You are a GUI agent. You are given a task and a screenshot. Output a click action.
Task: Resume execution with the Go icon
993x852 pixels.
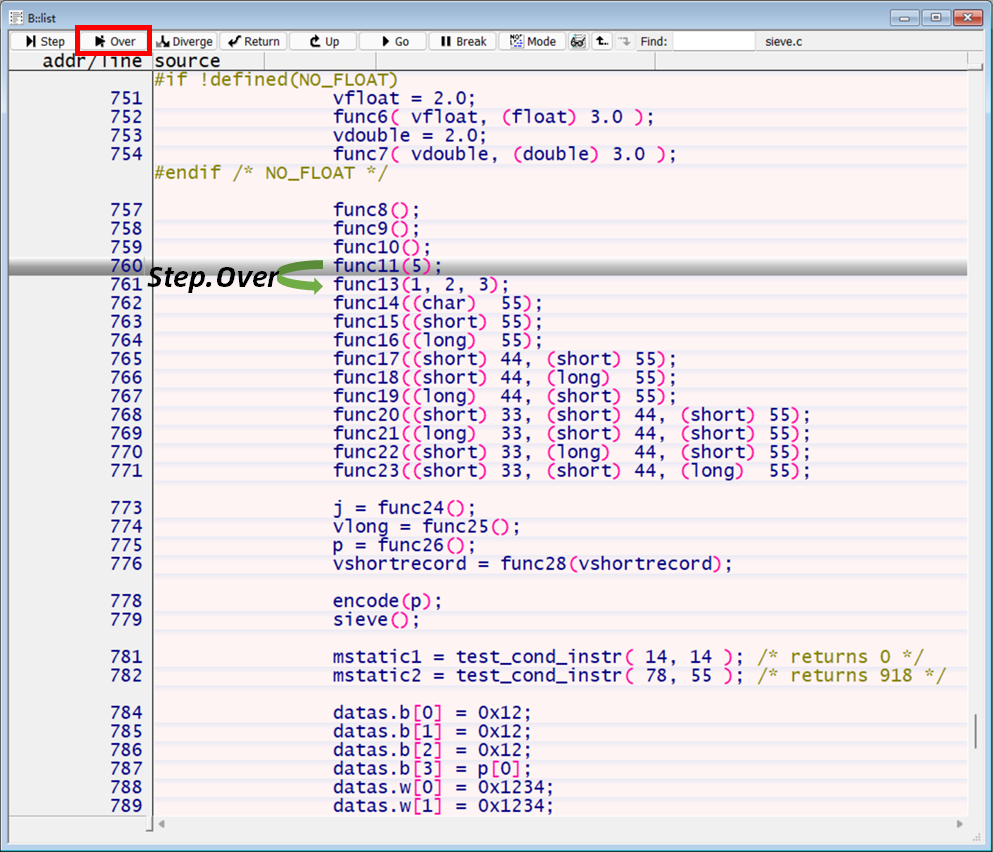coord(391,41)
